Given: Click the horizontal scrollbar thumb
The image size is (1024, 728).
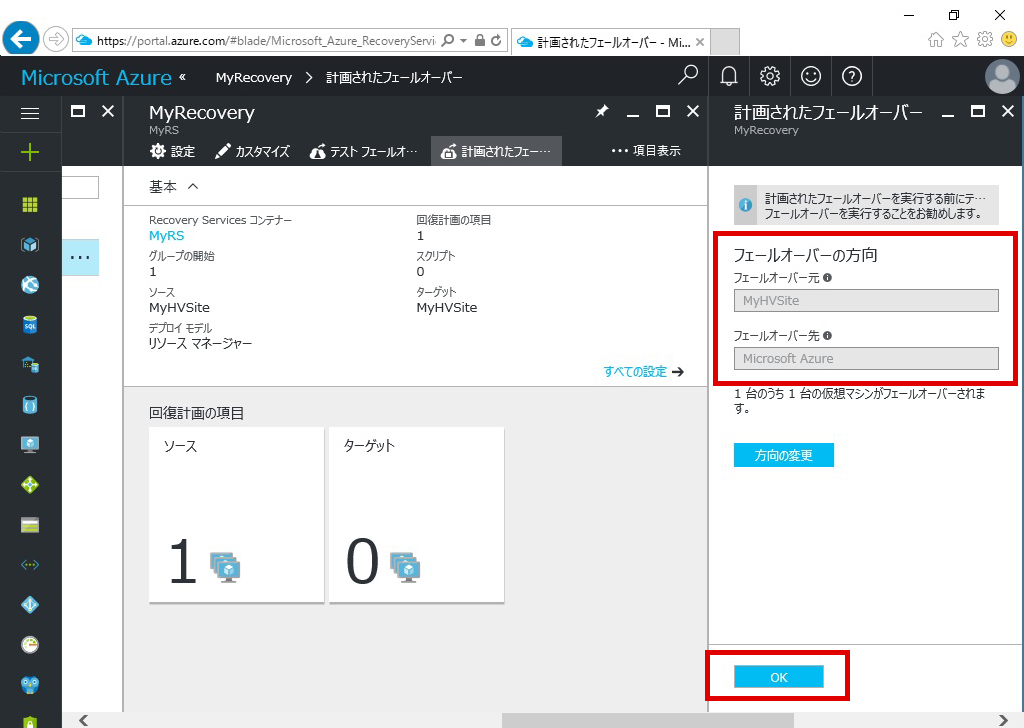Looking at the screenshot, I should point(648,720).
